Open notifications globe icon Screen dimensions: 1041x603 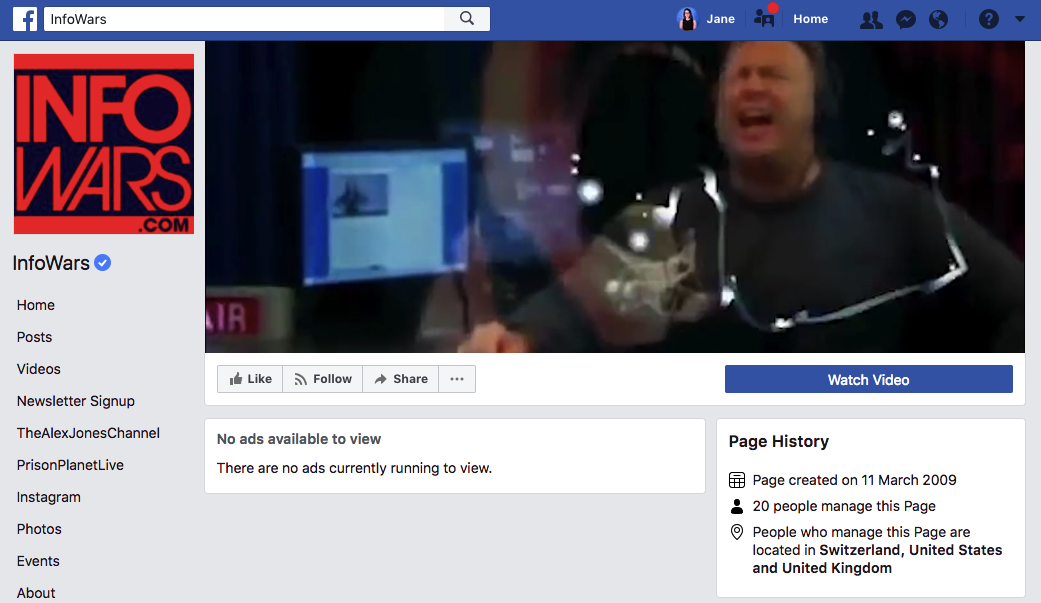click(938, 19)
